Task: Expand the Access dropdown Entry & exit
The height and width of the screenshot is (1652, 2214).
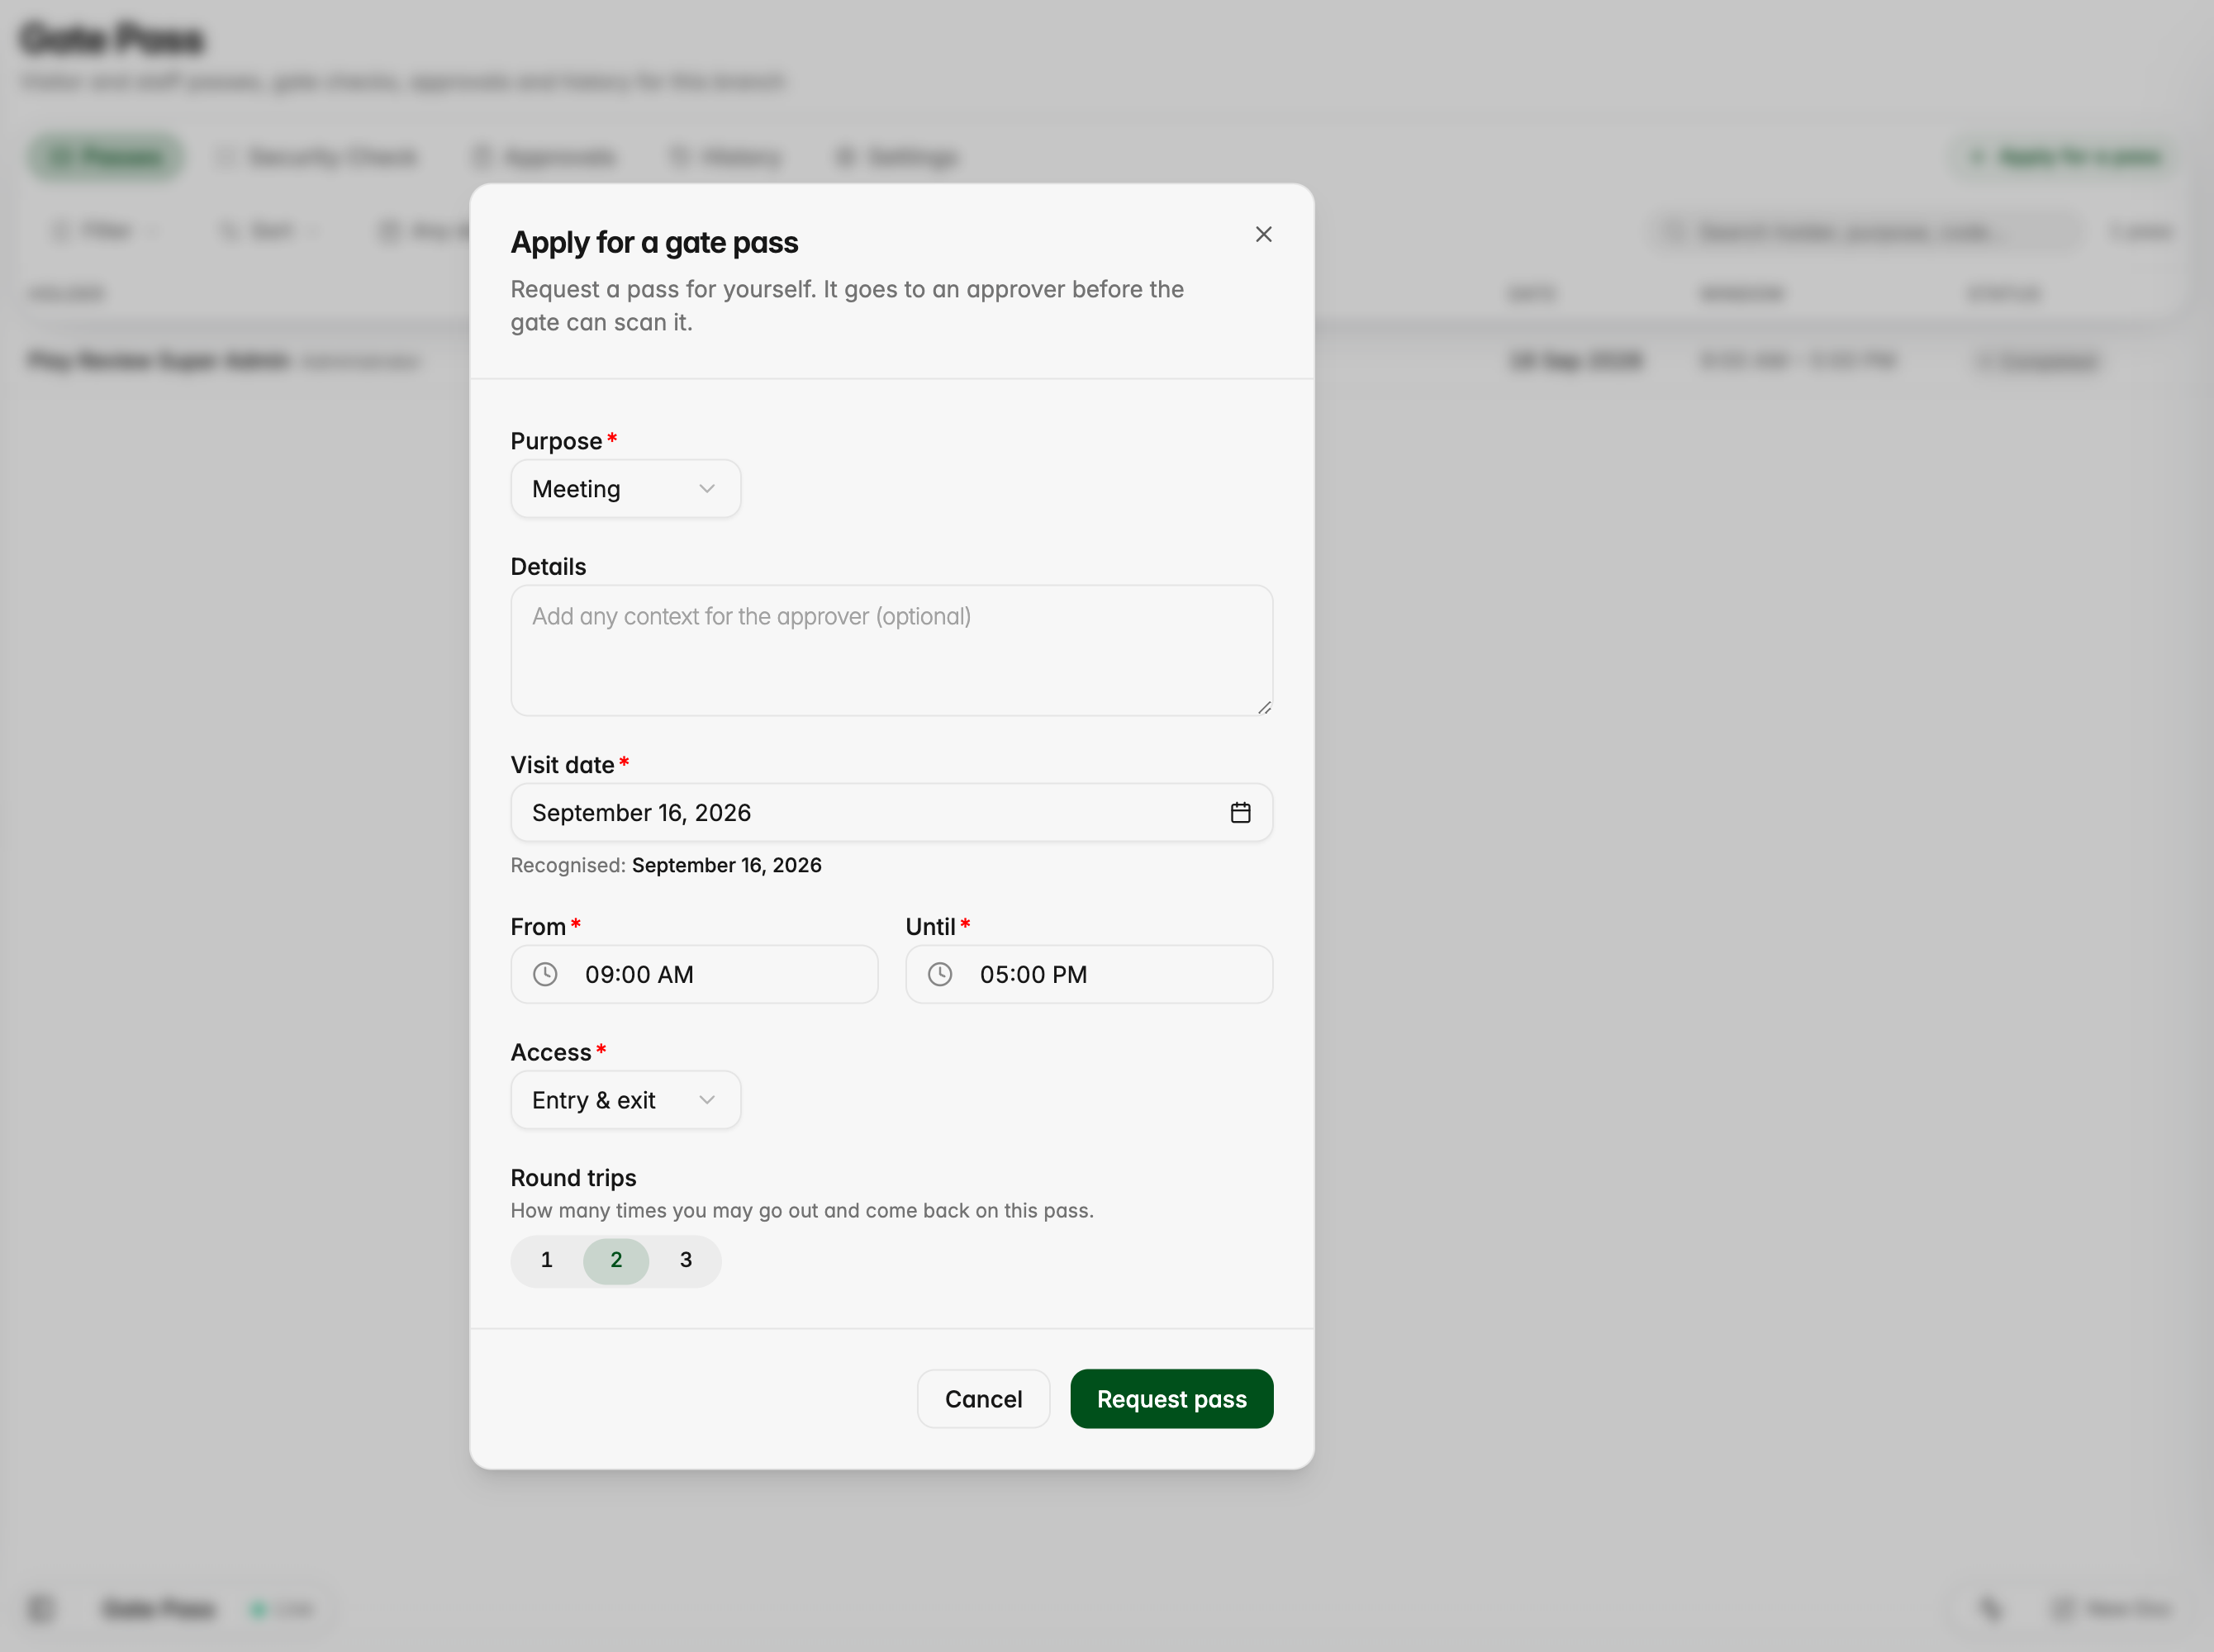Action: tap(625, 1100)
